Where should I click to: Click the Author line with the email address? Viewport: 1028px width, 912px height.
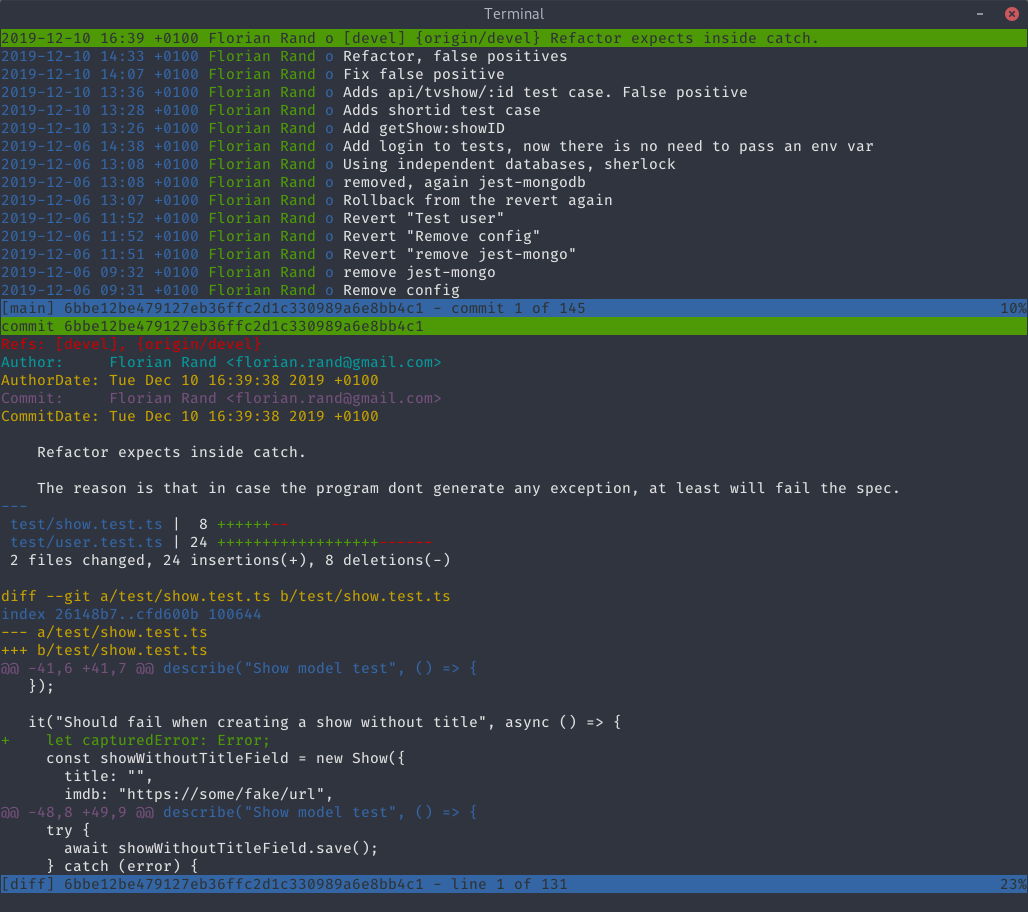pyautogui.click(x=220, y=362)
